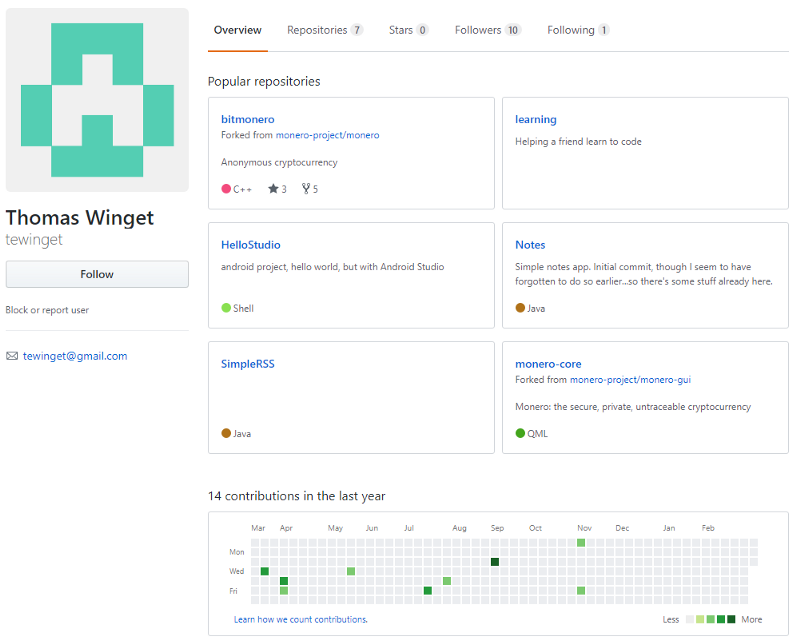Select the March Wednesday contribution square
800x644 pixels.
(x=264, y=571)
